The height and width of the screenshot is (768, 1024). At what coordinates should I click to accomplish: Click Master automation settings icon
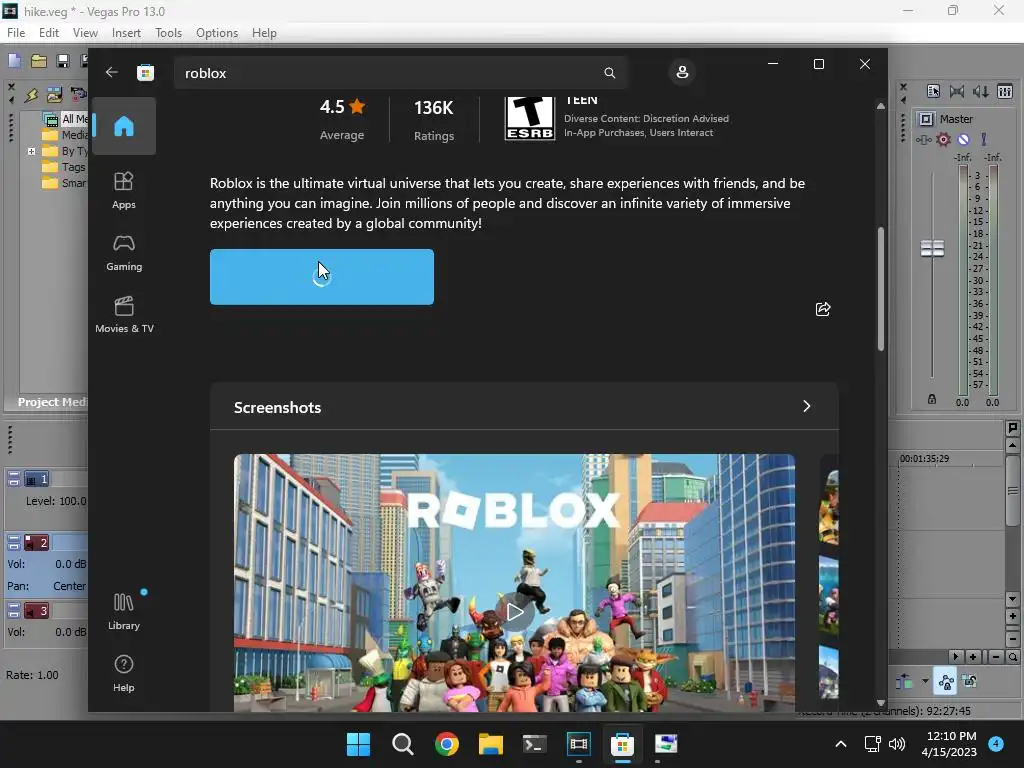click(923, 139)
